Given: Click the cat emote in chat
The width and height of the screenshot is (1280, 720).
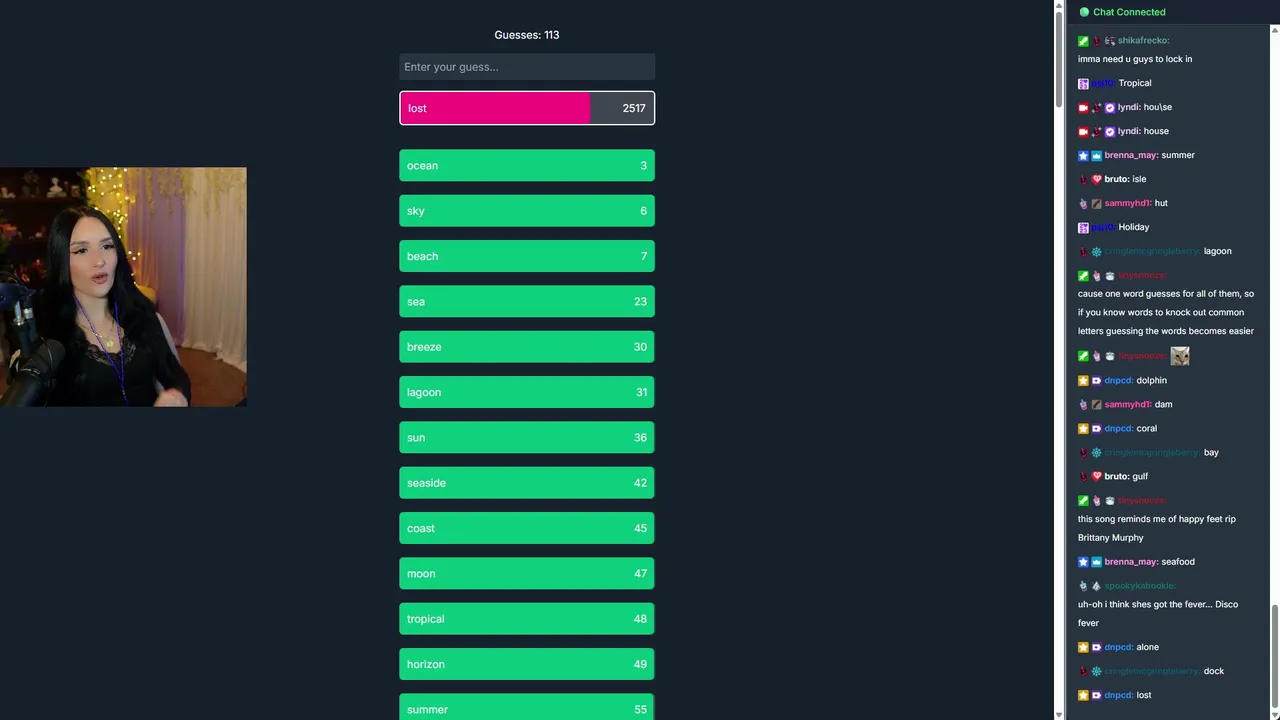Looking at the screenshot, I should 1180,356.
